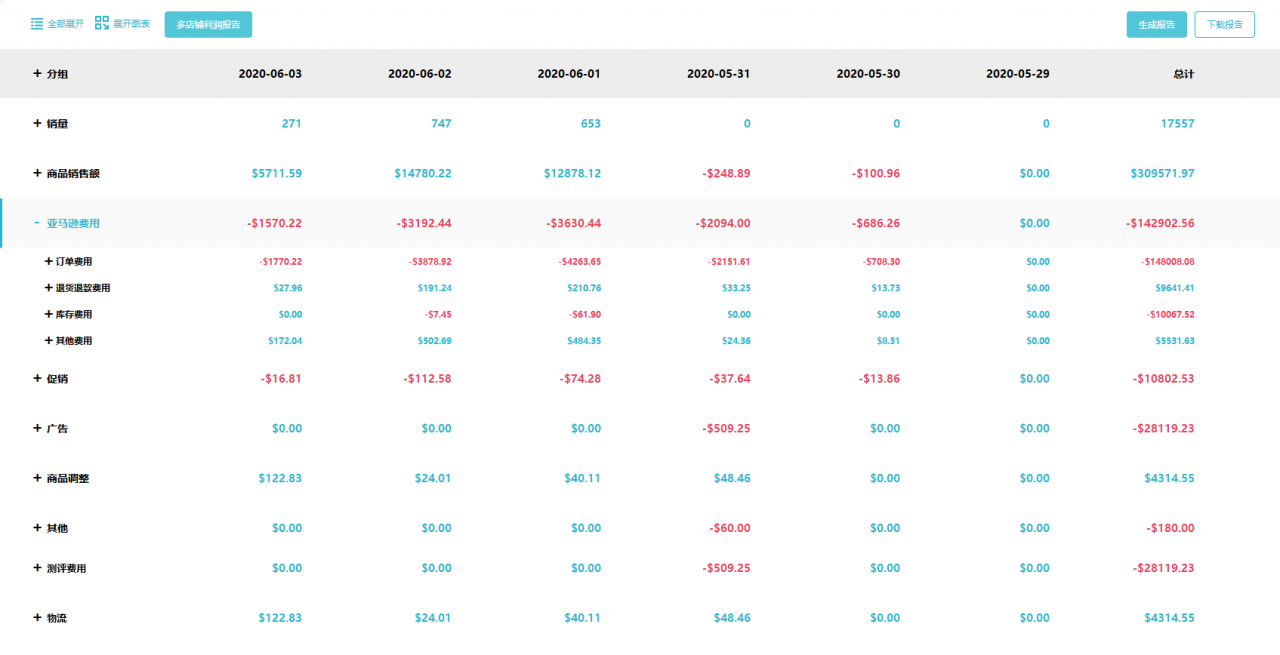Collapse the 亚马逊费用 row minus icon
Screen dimensions: 1280x655
(x=37, y=223)
